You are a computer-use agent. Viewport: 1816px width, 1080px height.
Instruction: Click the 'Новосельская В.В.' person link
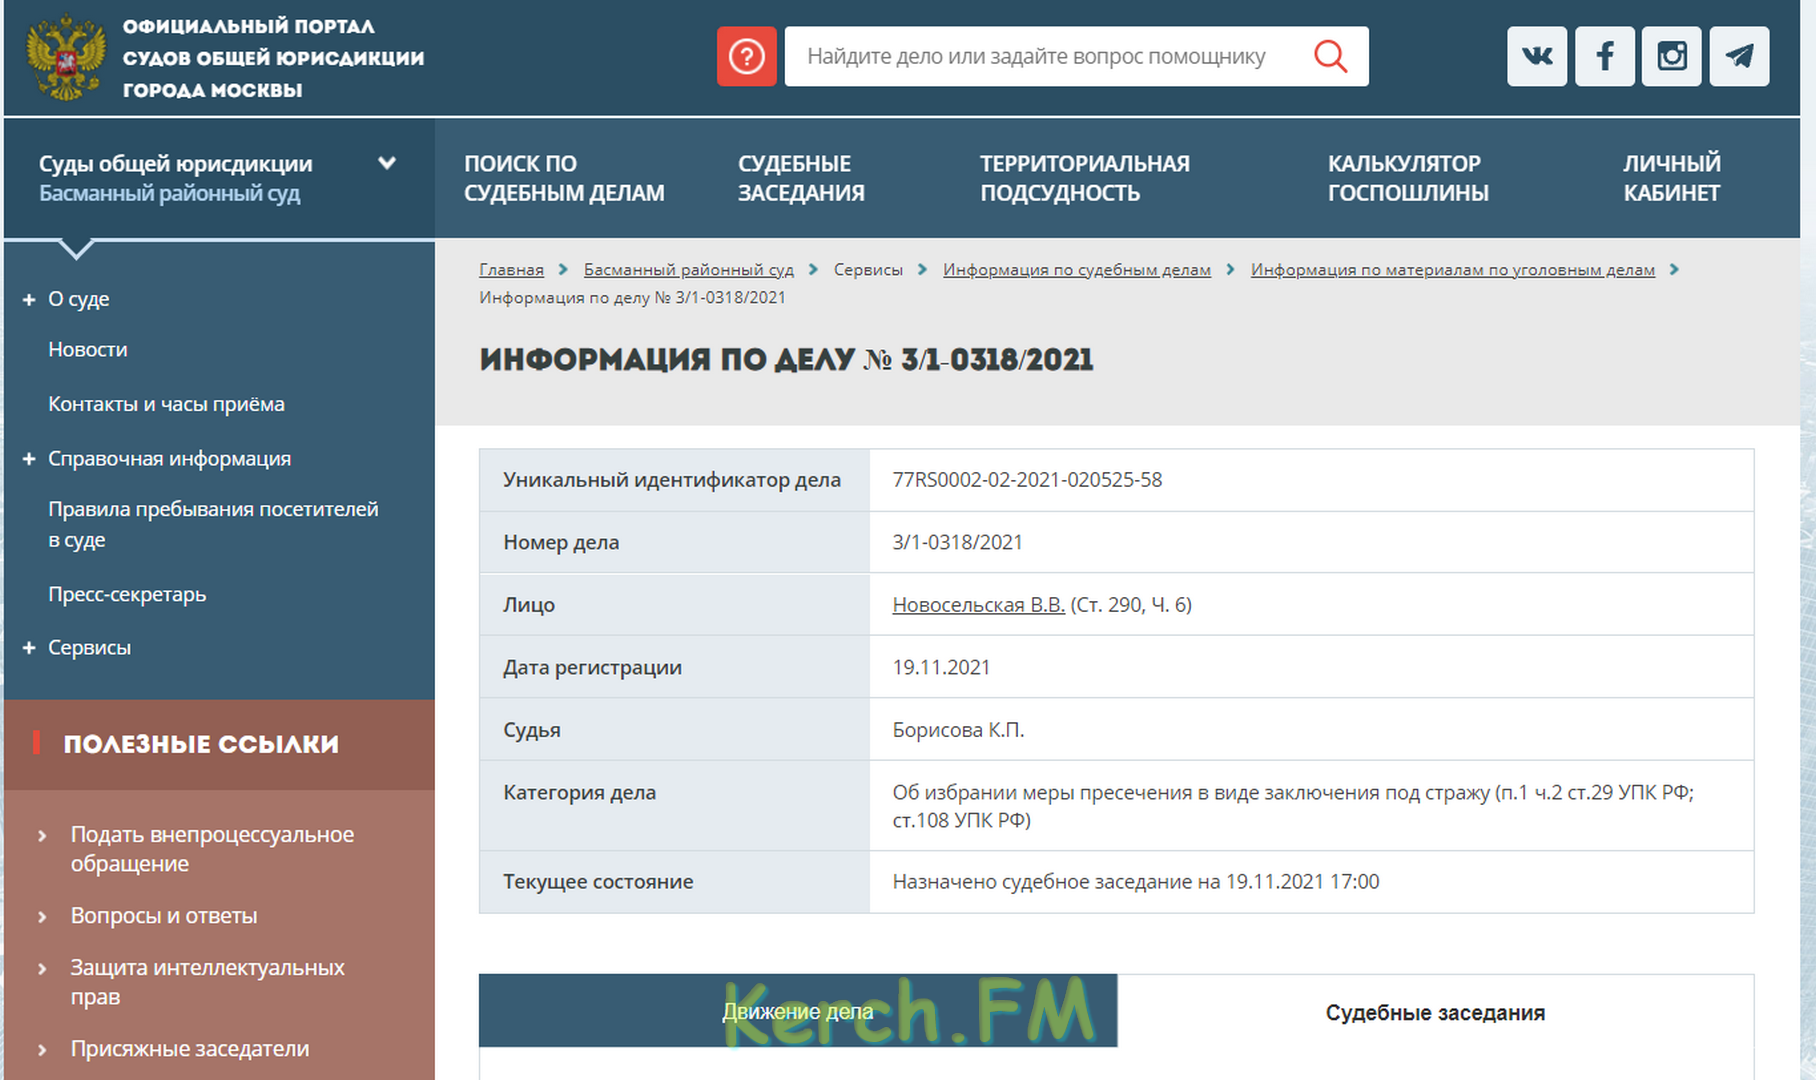click(977, 605)
